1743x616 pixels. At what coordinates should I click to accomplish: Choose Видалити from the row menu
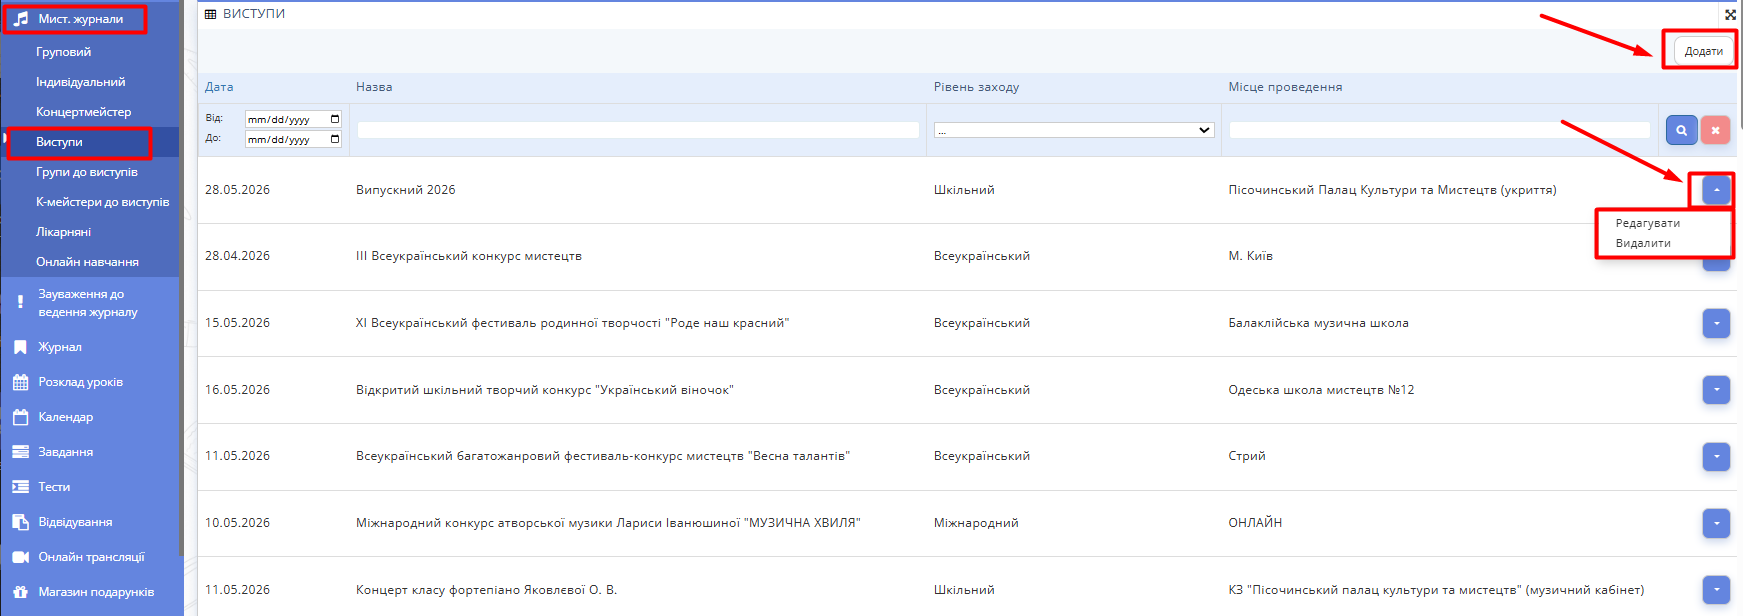coord(1643,243)
